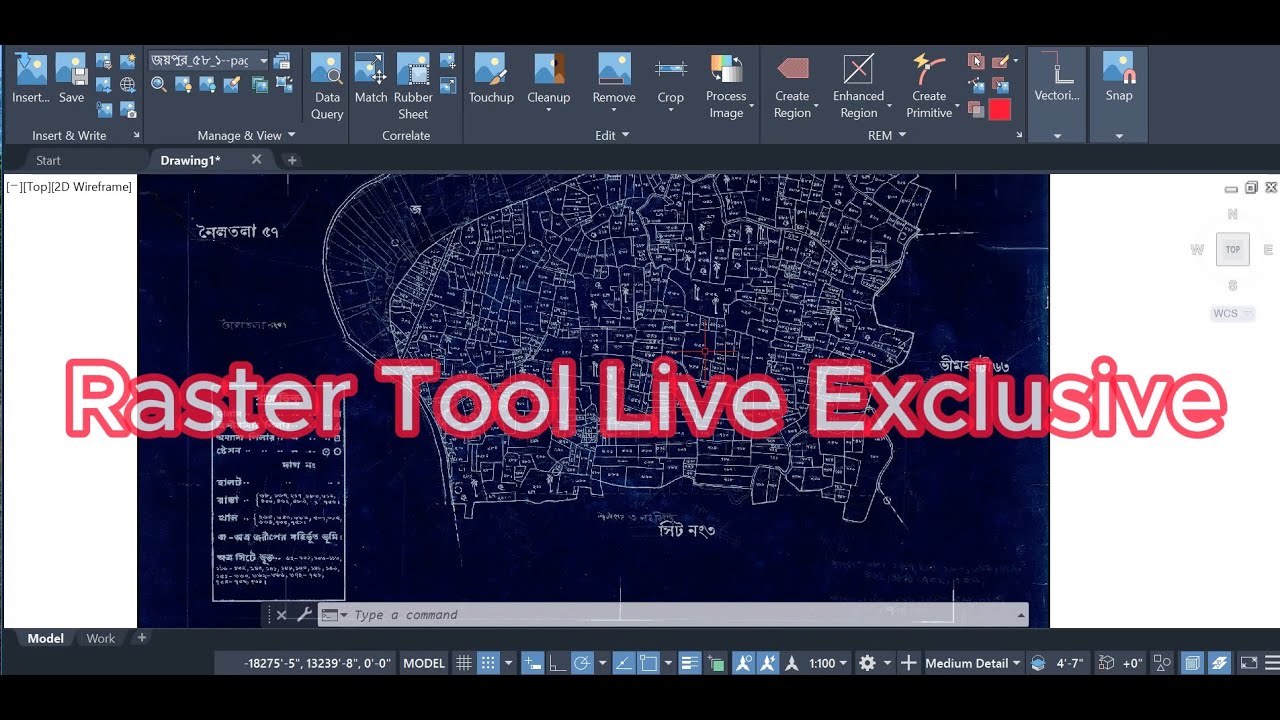Viewport: 1280px width, 720px height.
Task: Click the Create Region tool
Action: (x=793, y=86)
